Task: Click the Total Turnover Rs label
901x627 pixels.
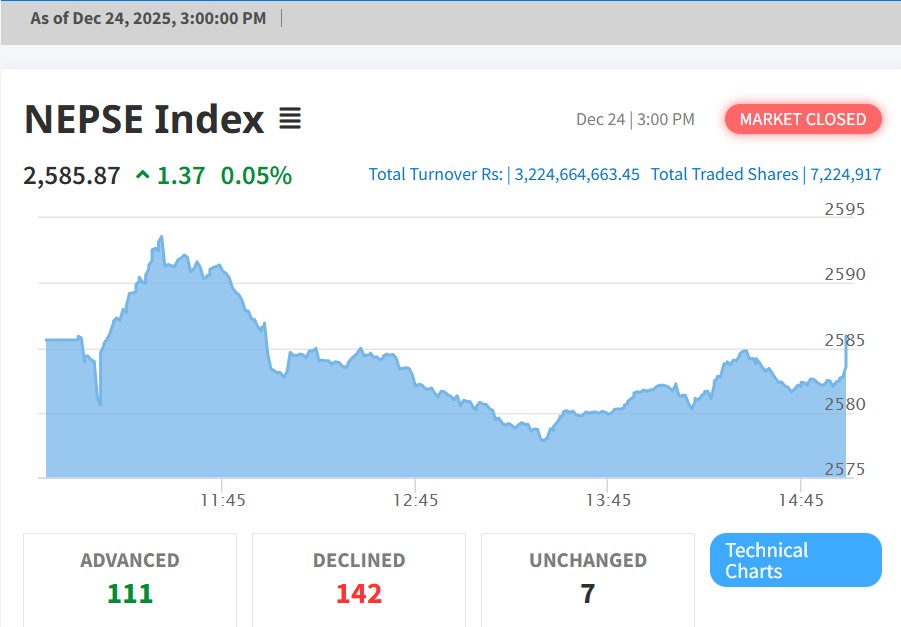Action: [435, 175]
